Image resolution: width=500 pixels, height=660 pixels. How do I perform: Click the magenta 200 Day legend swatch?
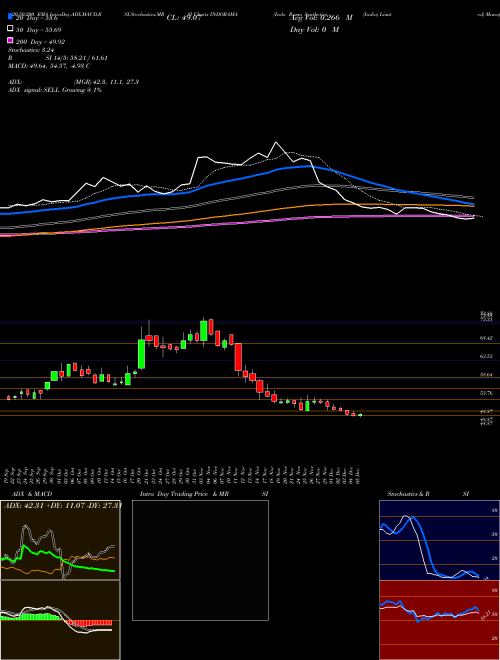pos(11,40)
